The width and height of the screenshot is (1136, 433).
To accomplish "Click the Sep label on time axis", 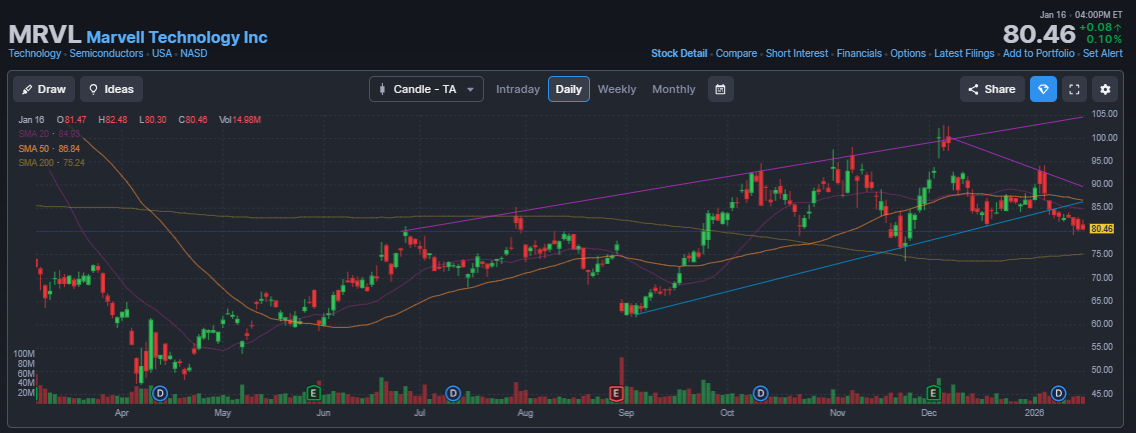I will click(x=627, y=414).
